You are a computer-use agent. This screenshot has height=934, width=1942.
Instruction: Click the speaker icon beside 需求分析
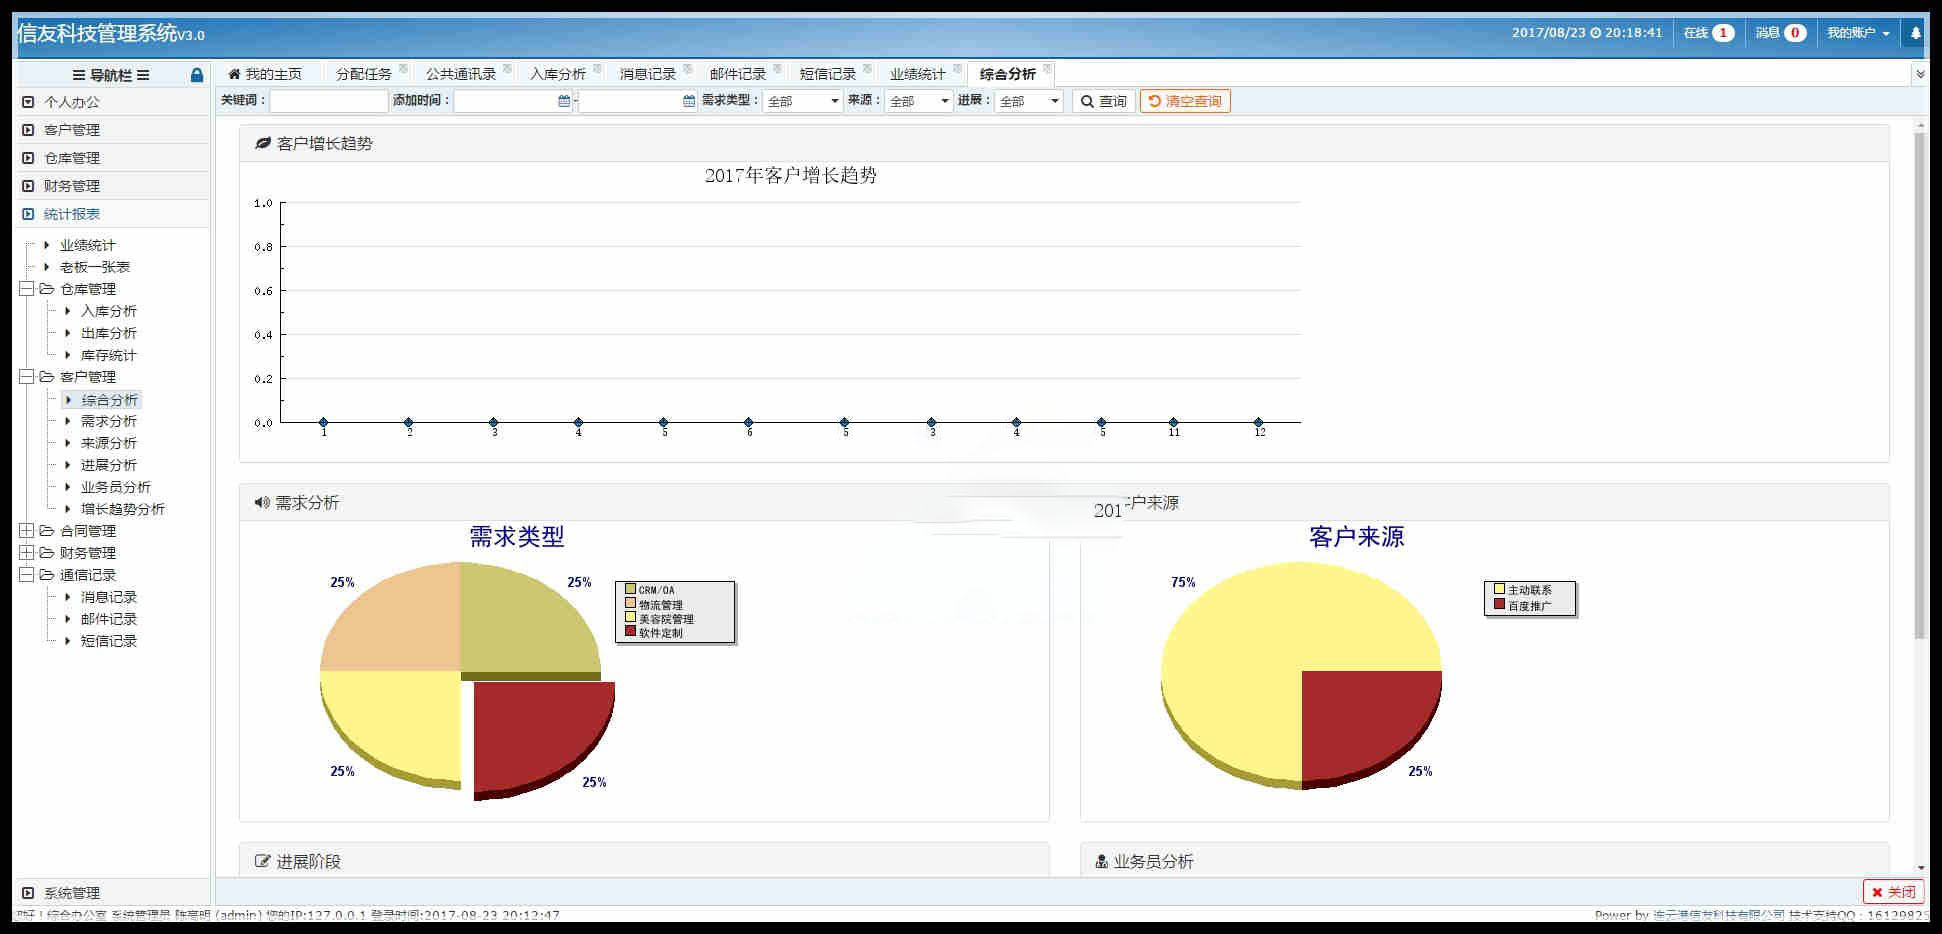(x=262, y=502)
